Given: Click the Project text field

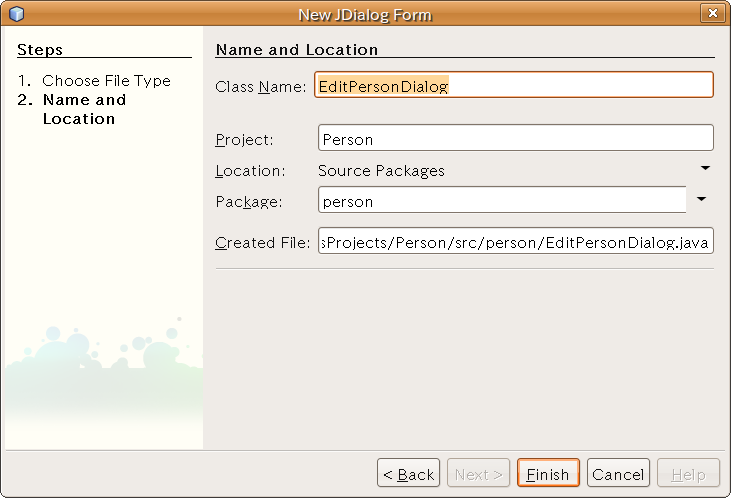Looking at the screenshot, I should click(x=514, y=140).
